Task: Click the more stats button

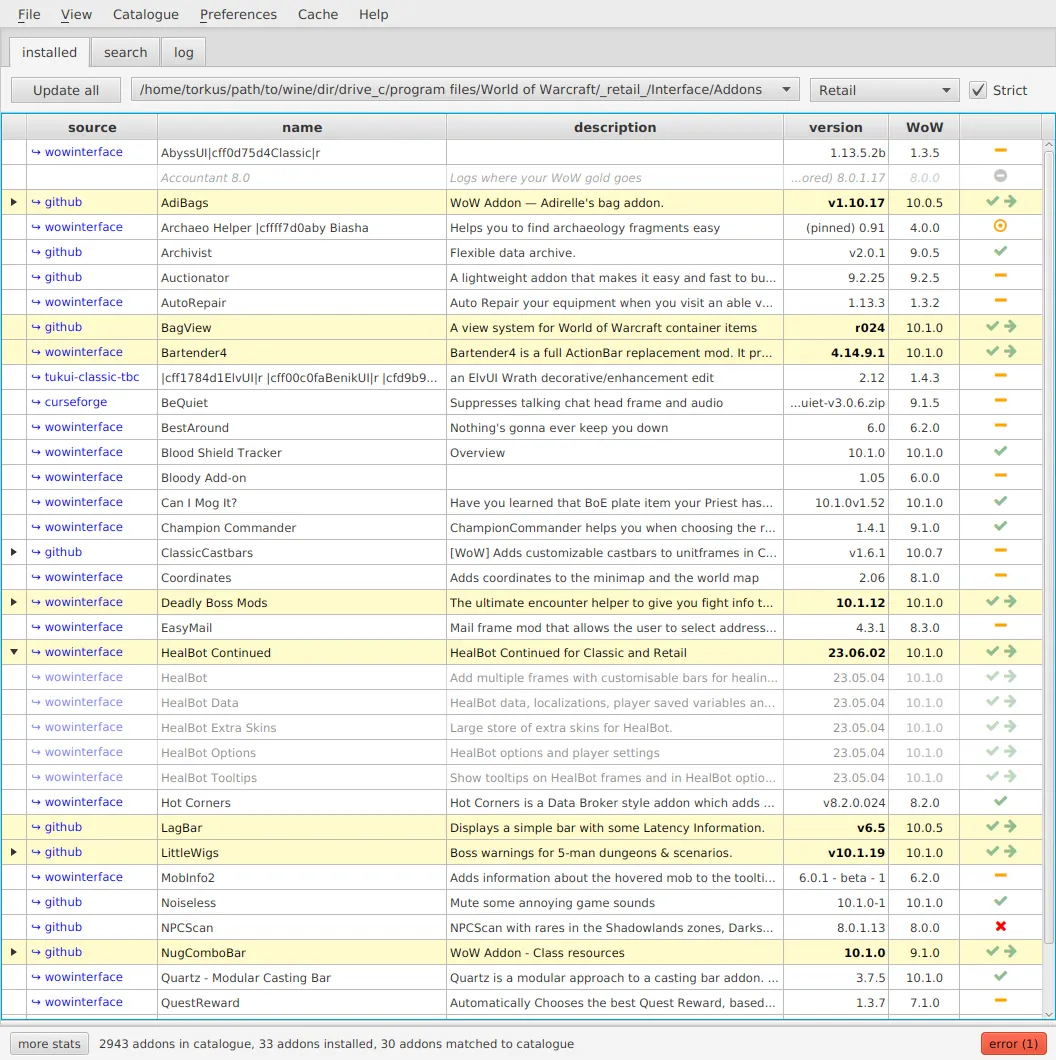Action: pos(49,1044)
